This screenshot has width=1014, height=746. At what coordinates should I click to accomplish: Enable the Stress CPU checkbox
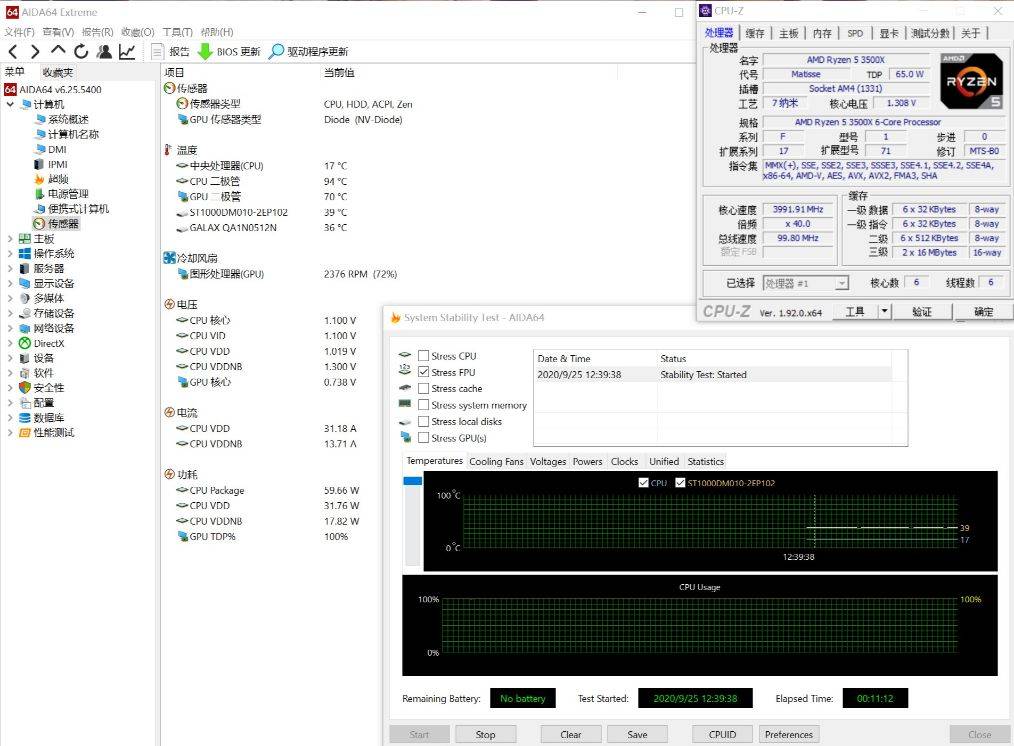(424, 356)
